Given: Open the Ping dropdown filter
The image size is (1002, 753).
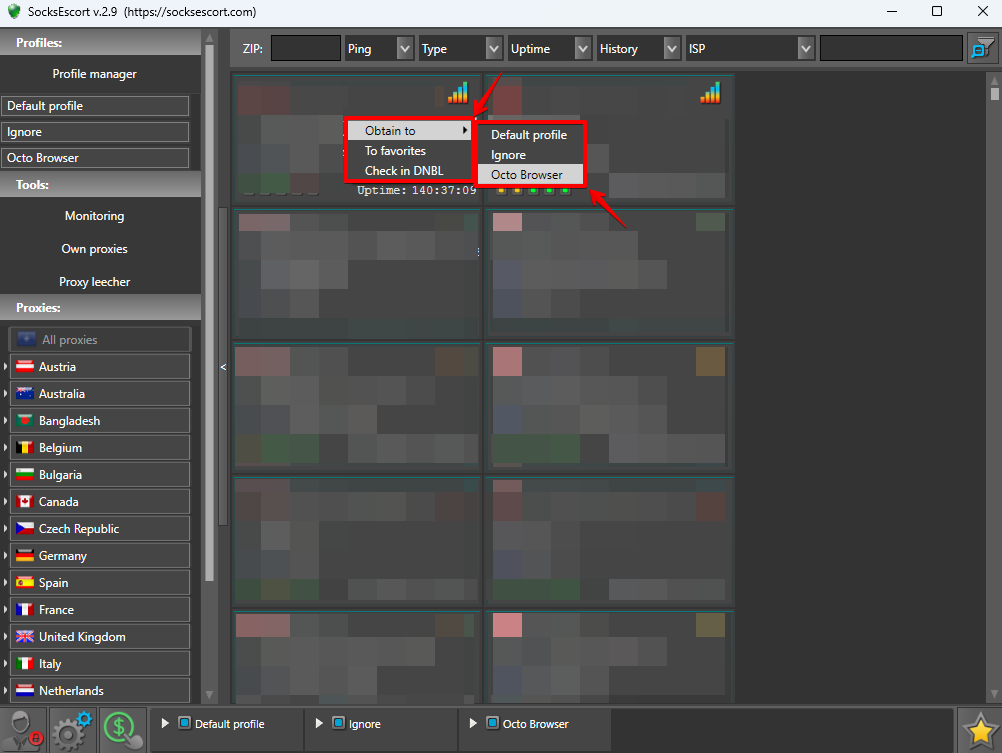Looking at the screenshot, I should click(380, 49).
